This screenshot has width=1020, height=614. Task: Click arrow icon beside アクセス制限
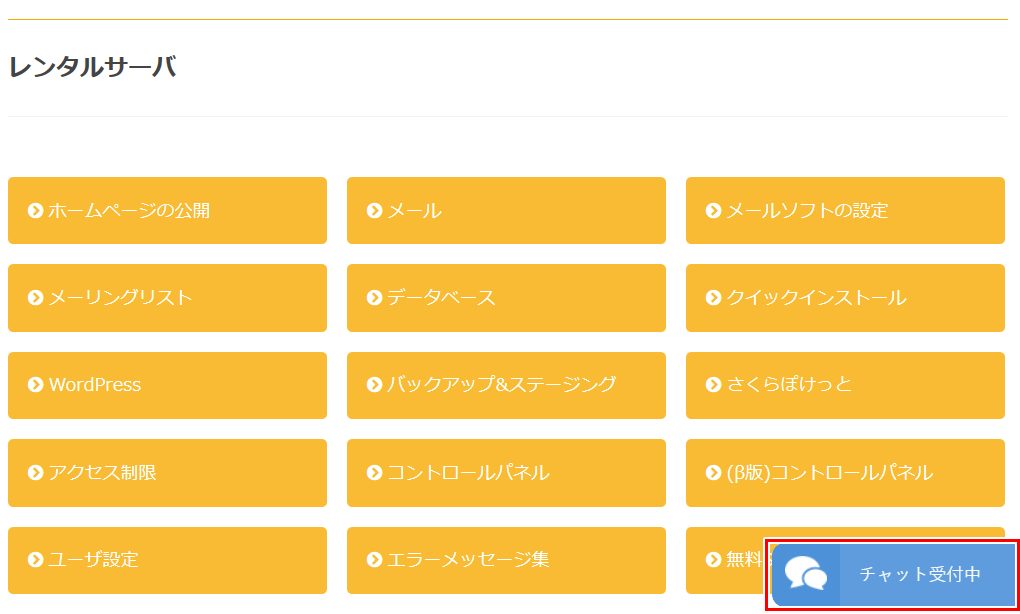coord(35,473)
